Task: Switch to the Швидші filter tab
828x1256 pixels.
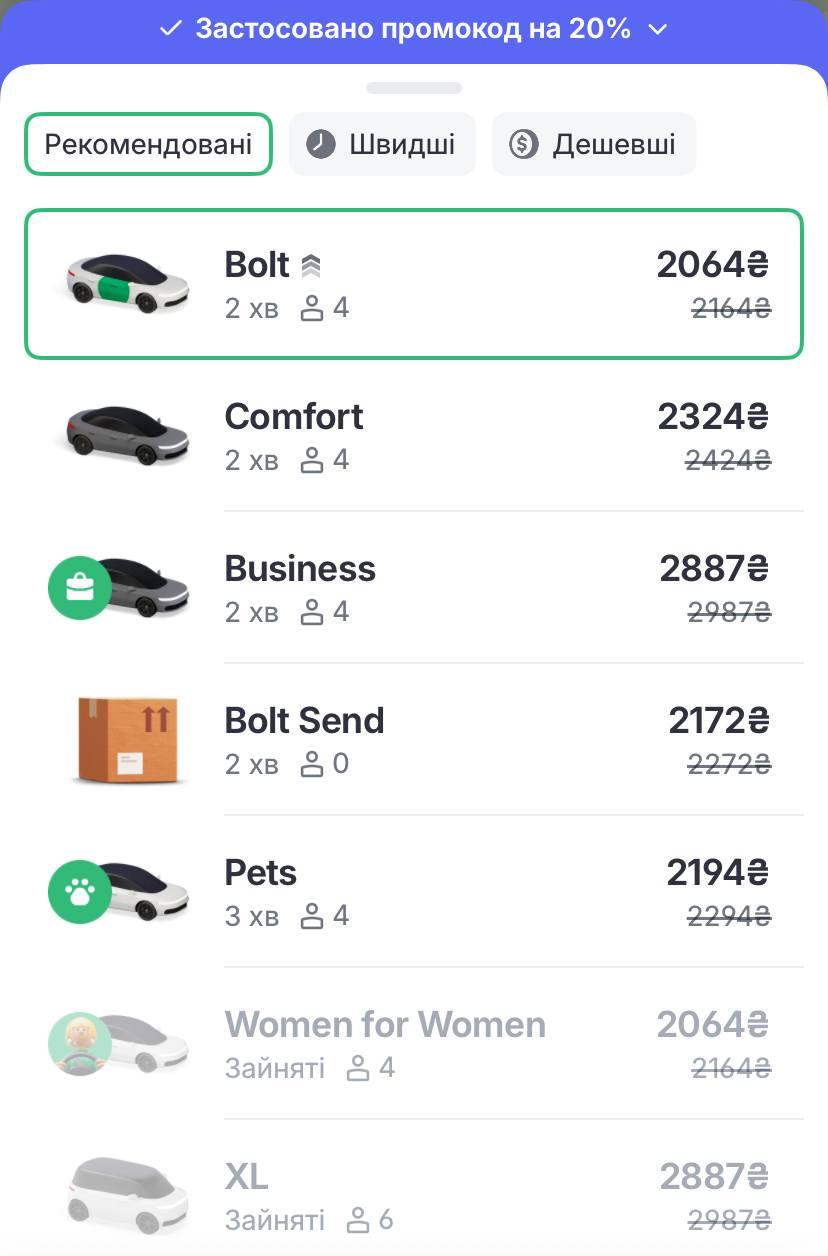Action: 382,144
